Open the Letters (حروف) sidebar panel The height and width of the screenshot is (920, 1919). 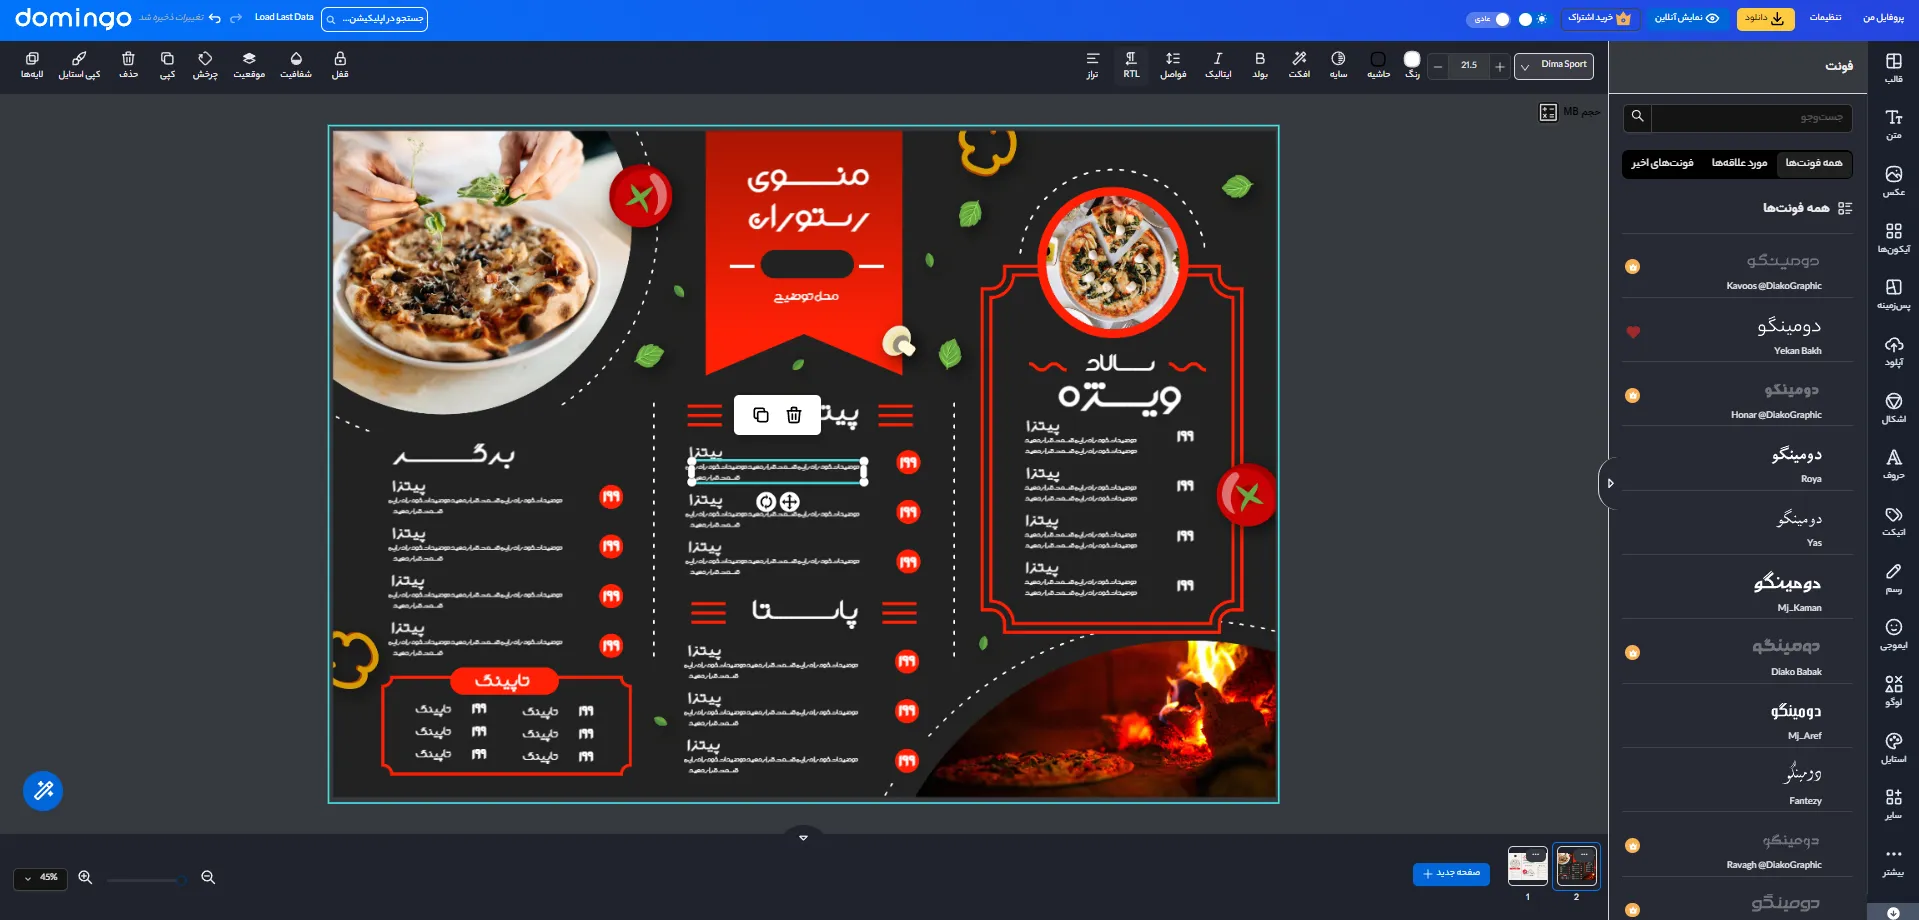coord(1893,464)
